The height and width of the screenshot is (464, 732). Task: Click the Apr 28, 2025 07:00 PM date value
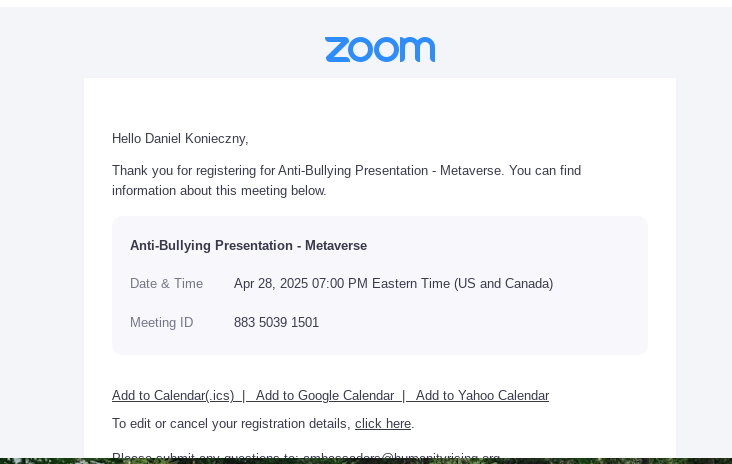(x=300, y=284)
